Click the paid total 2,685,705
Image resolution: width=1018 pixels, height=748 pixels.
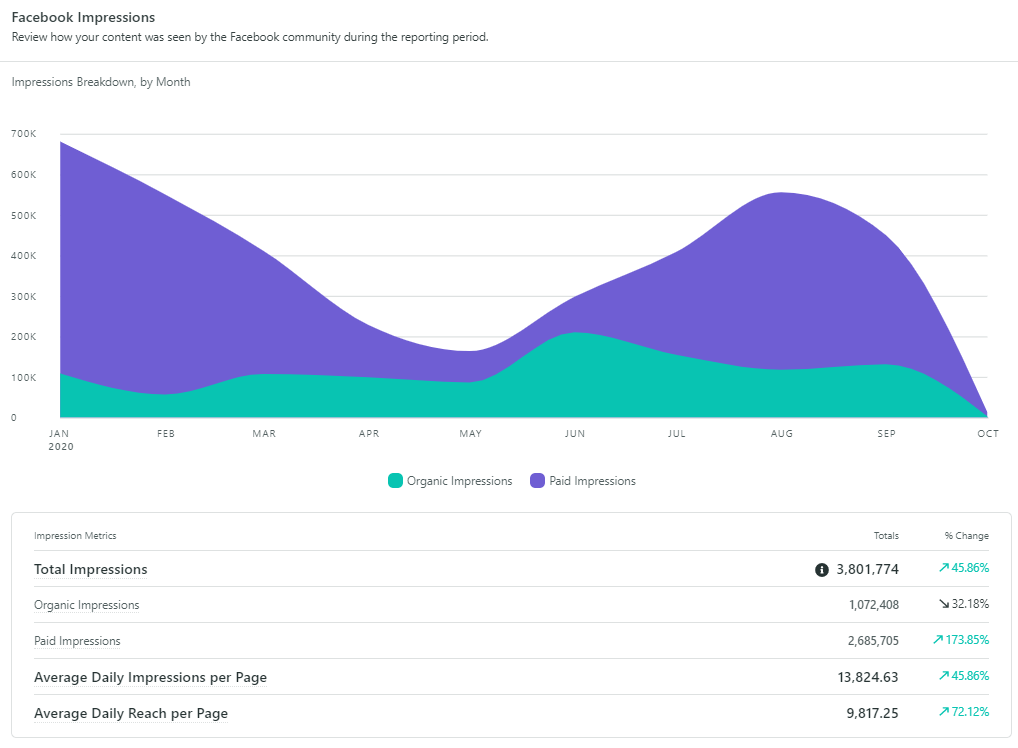[x=873, y=641]
